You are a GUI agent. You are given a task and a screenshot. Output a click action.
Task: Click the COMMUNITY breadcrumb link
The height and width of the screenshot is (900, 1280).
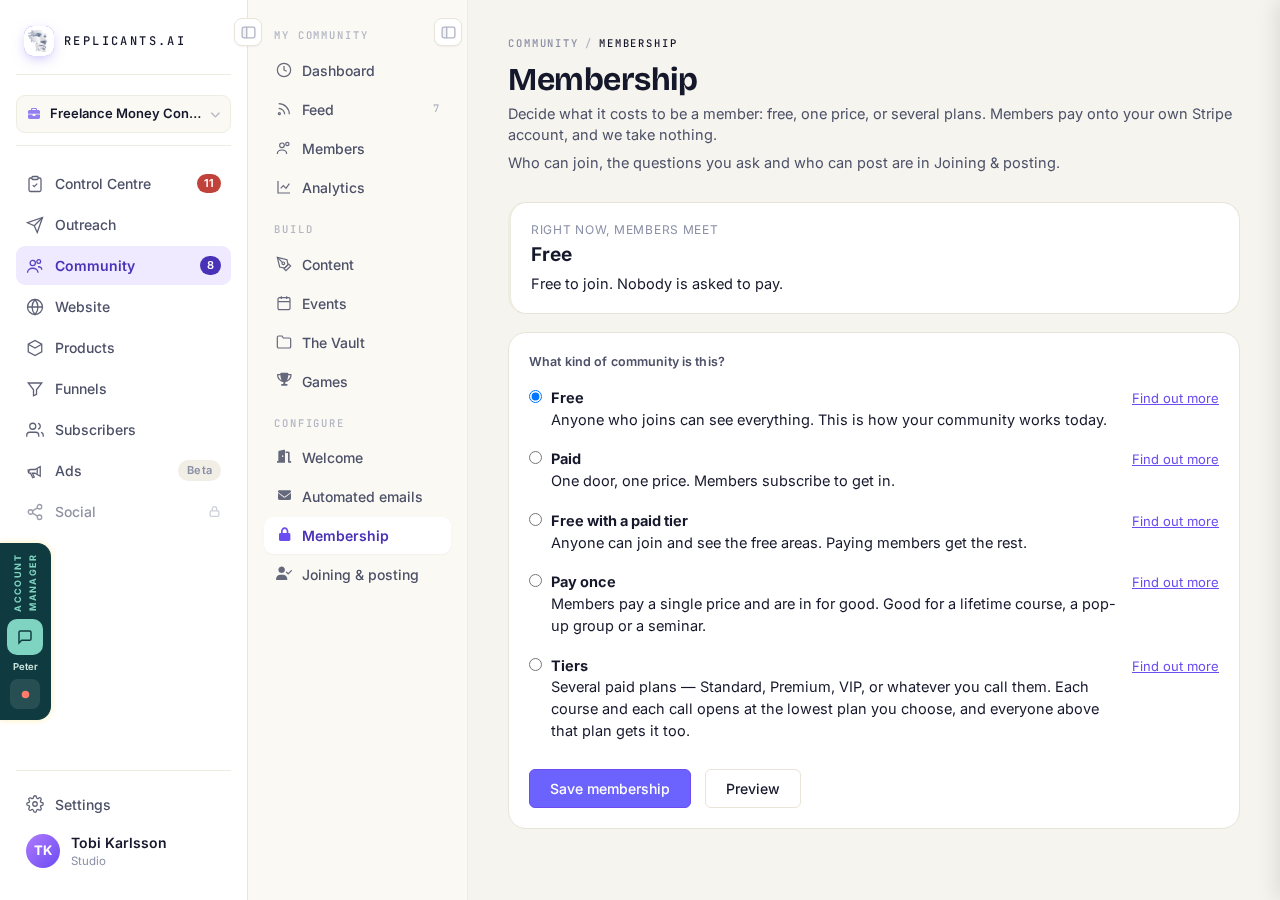pyautogui.click(x=543, y=43)
